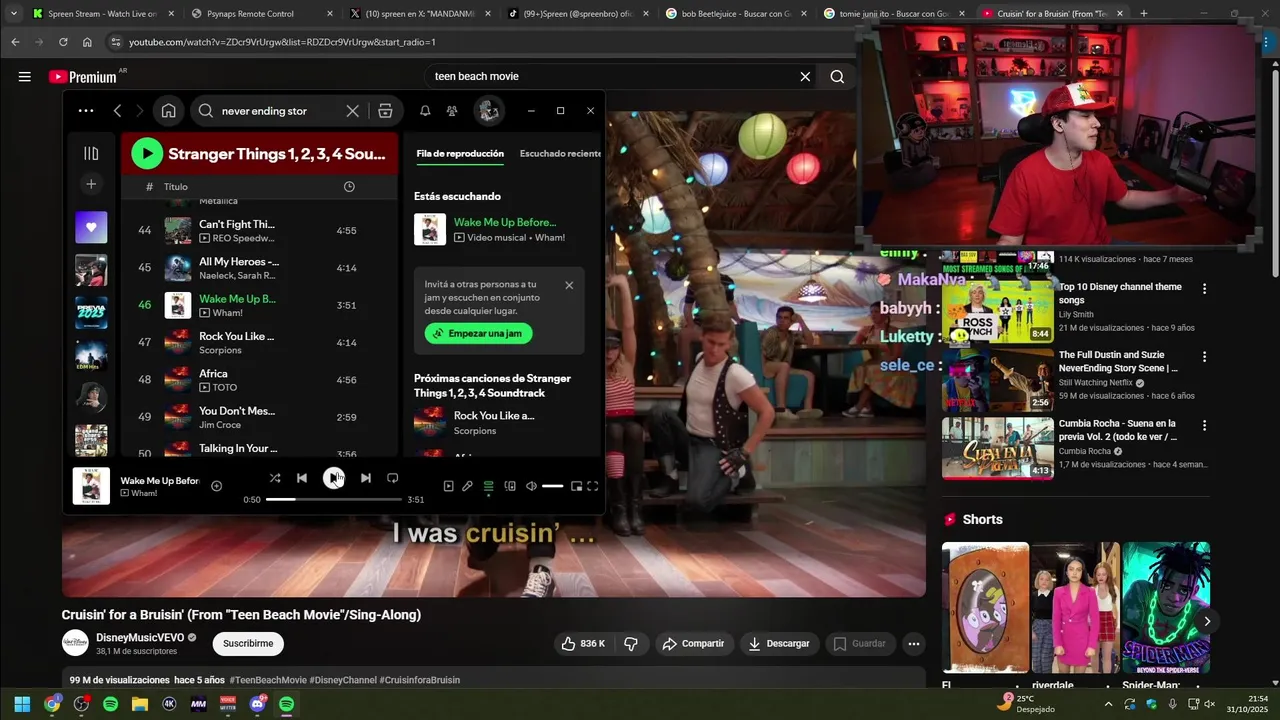
Task: Open Spotify miniplayer
Action: click(576, 486)
